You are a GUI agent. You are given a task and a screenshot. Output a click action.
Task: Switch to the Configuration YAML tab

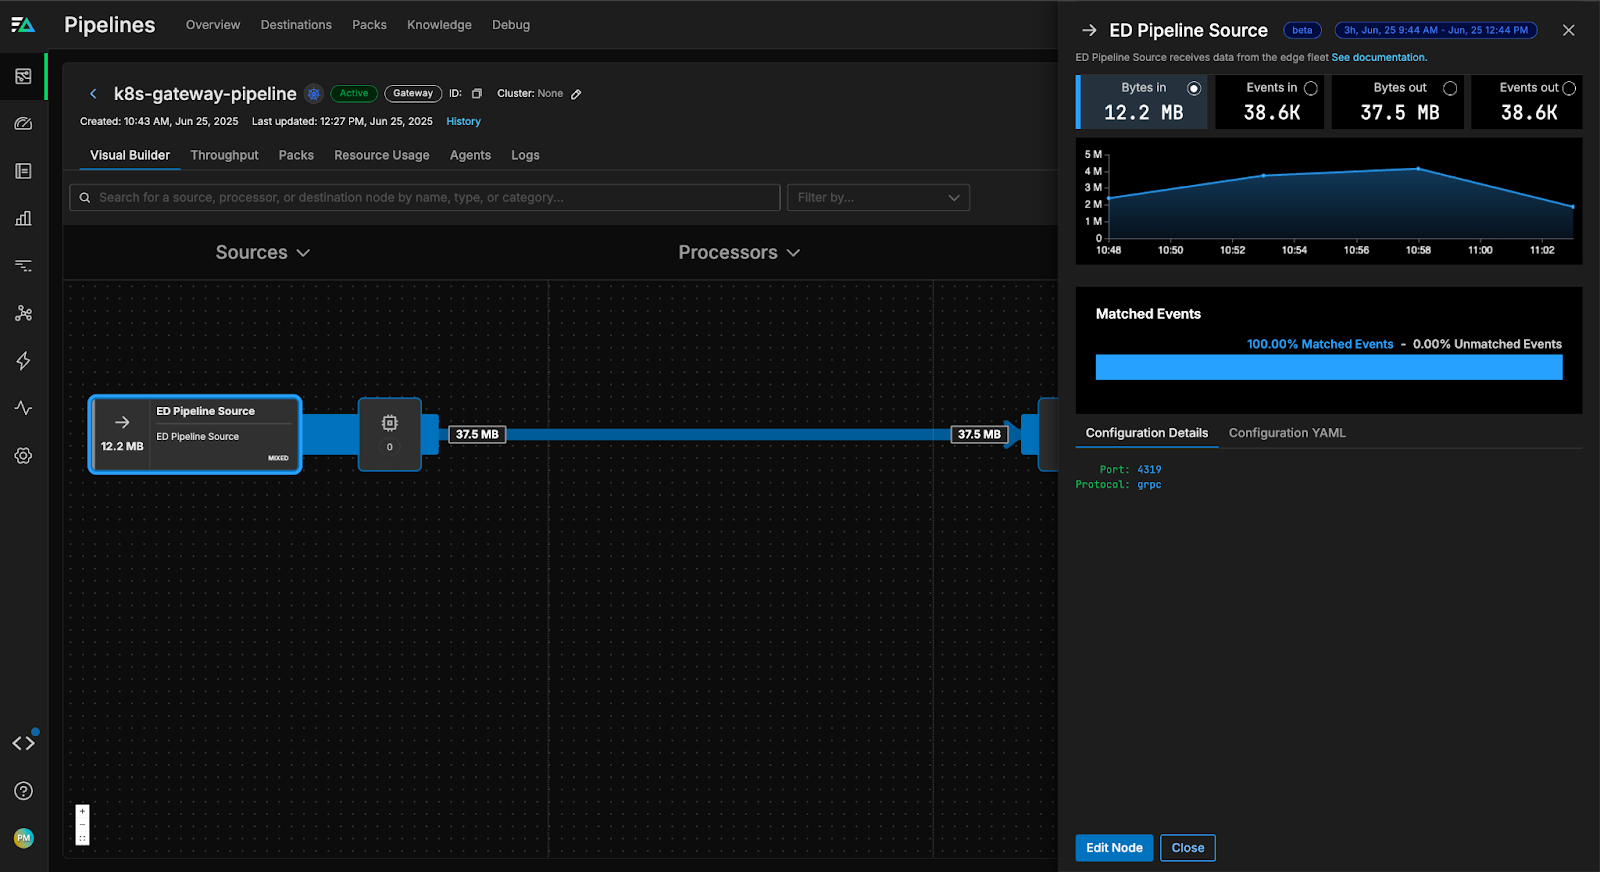tap(1286, 433)
